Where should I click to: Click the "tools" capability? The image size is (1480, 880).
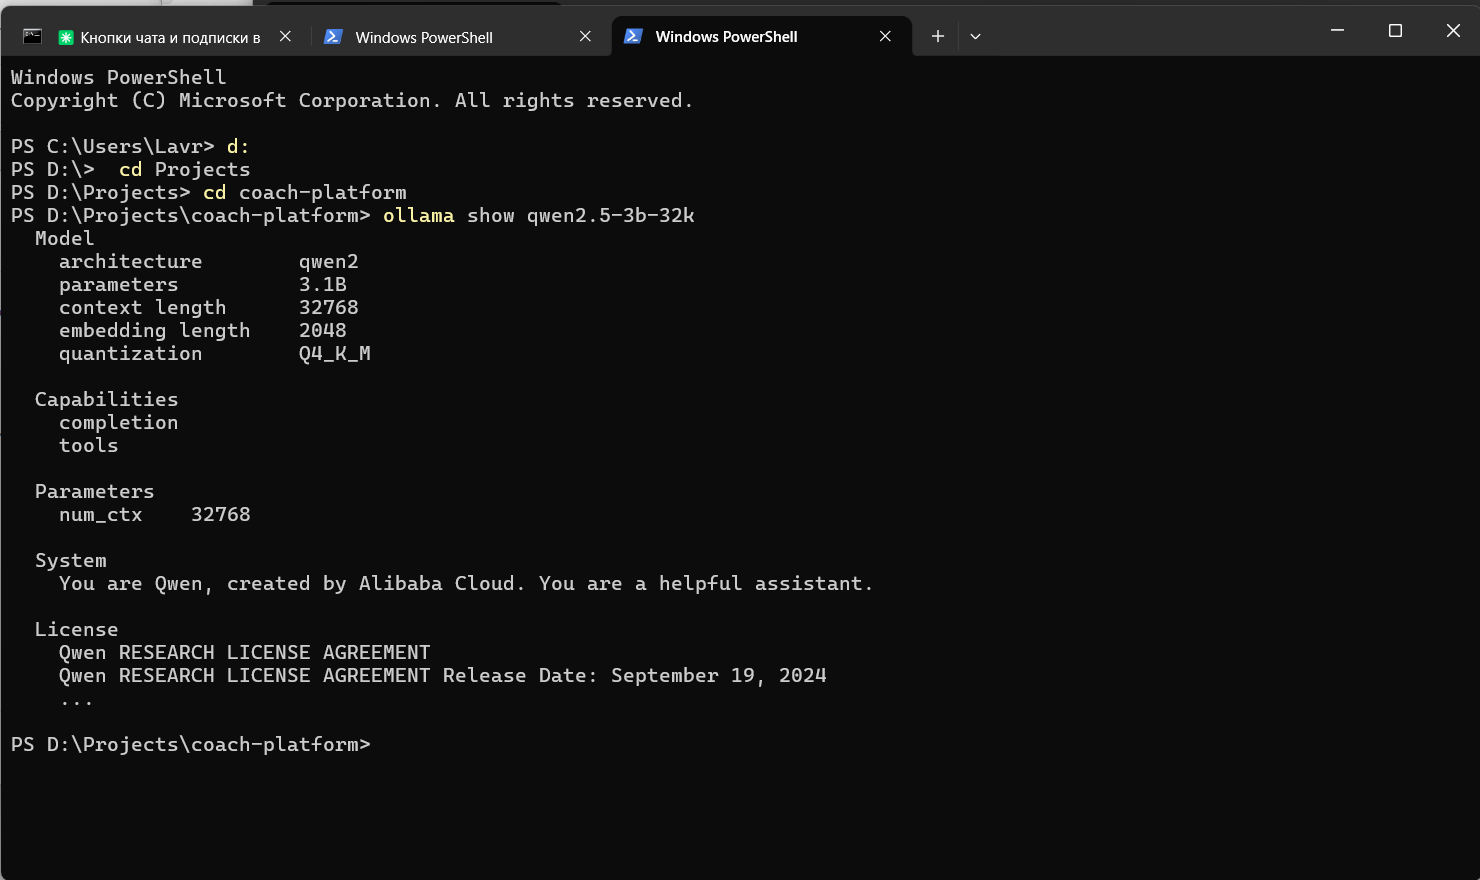coord(89,446)
